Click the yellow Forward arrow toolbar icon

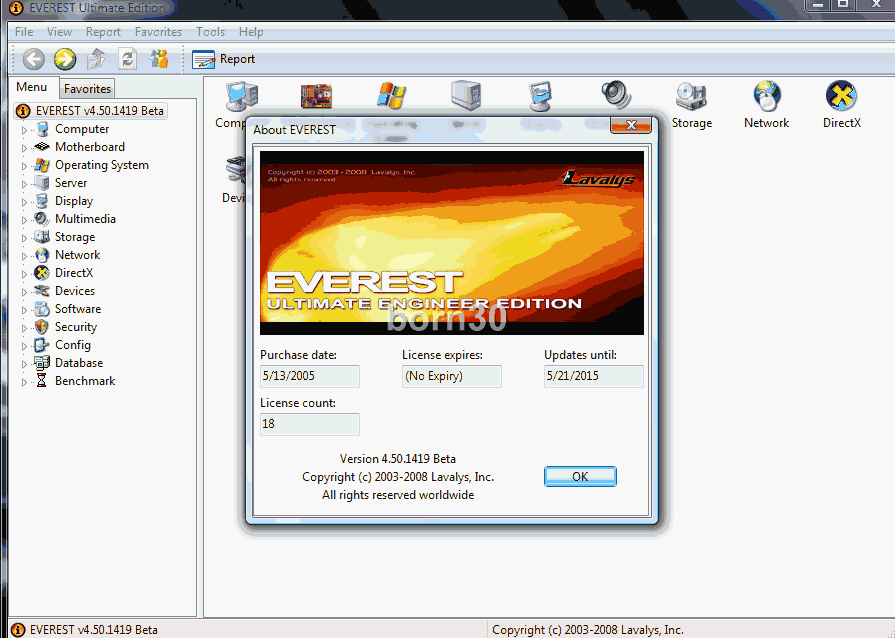coord(64,59)
